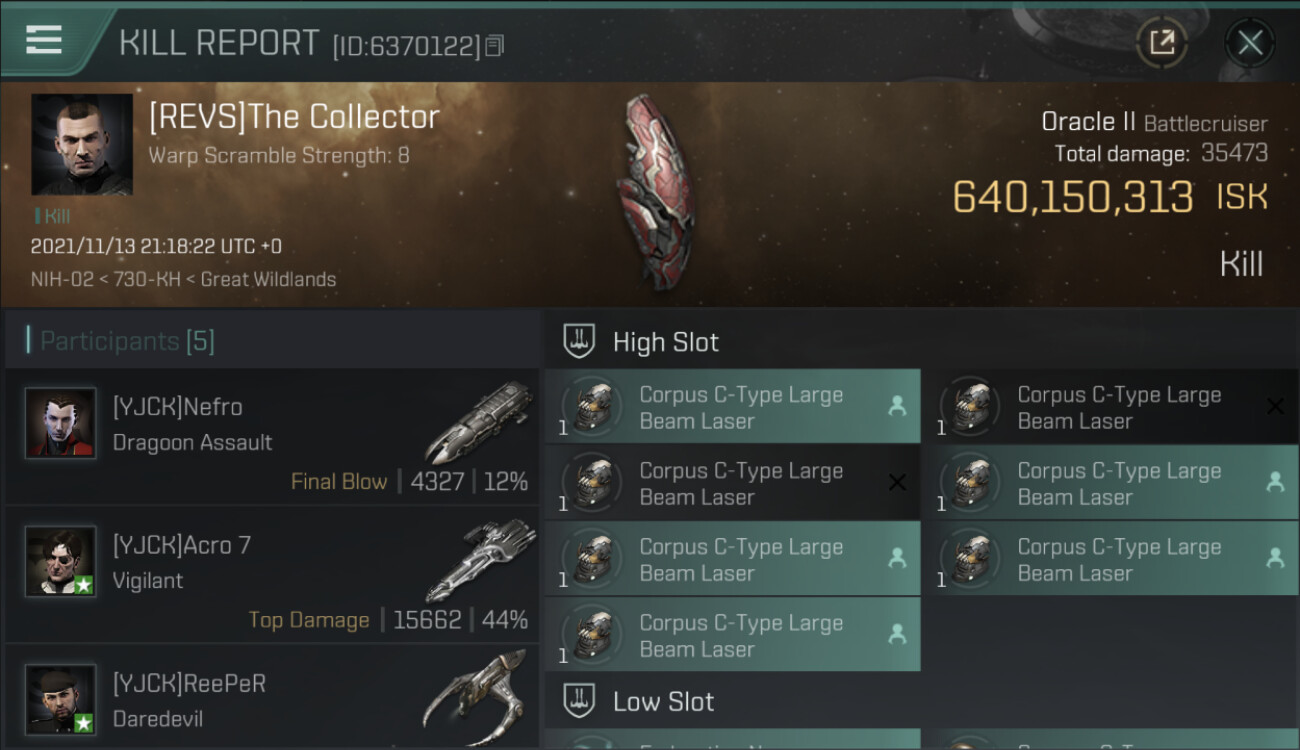Click the share/export kill report icon
The height and width of the screenshot is (750, 1300).
(1162, 42)
